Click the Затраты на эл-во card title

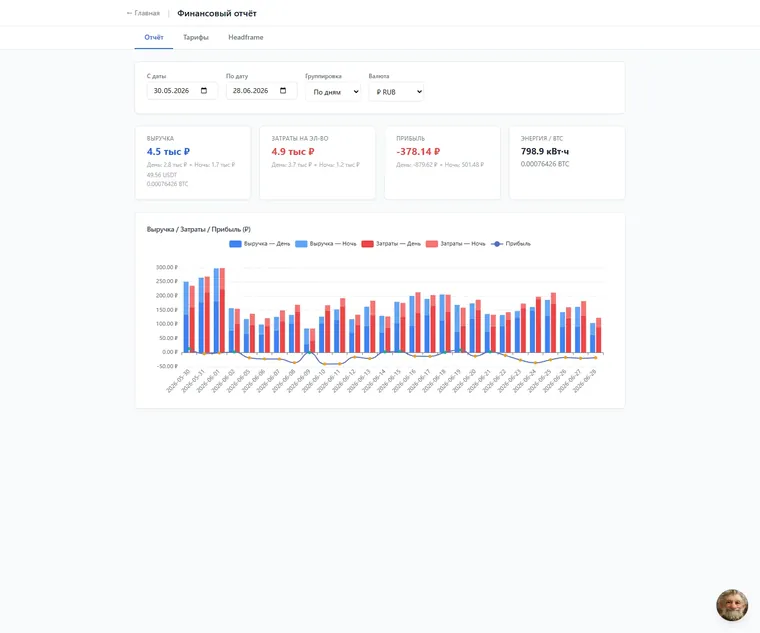pyautogui.click(x=300, y=139)
